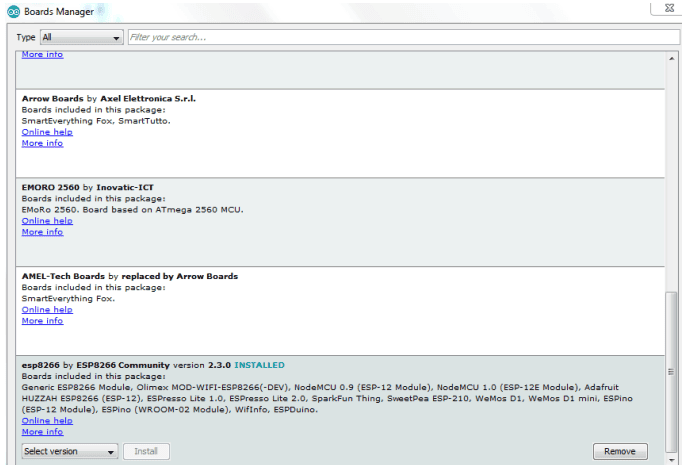Open Online help for esp8266 package

[x=47, y=421]
